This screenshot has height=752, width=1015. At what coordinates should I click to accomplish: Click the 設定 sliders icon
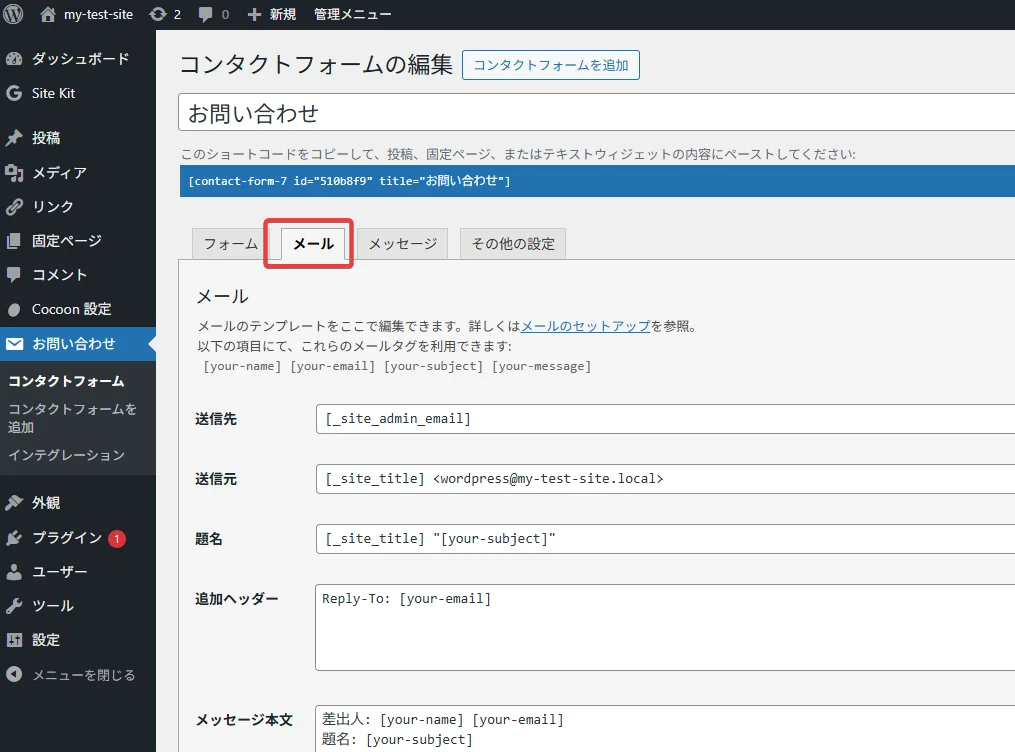point(14,640)
